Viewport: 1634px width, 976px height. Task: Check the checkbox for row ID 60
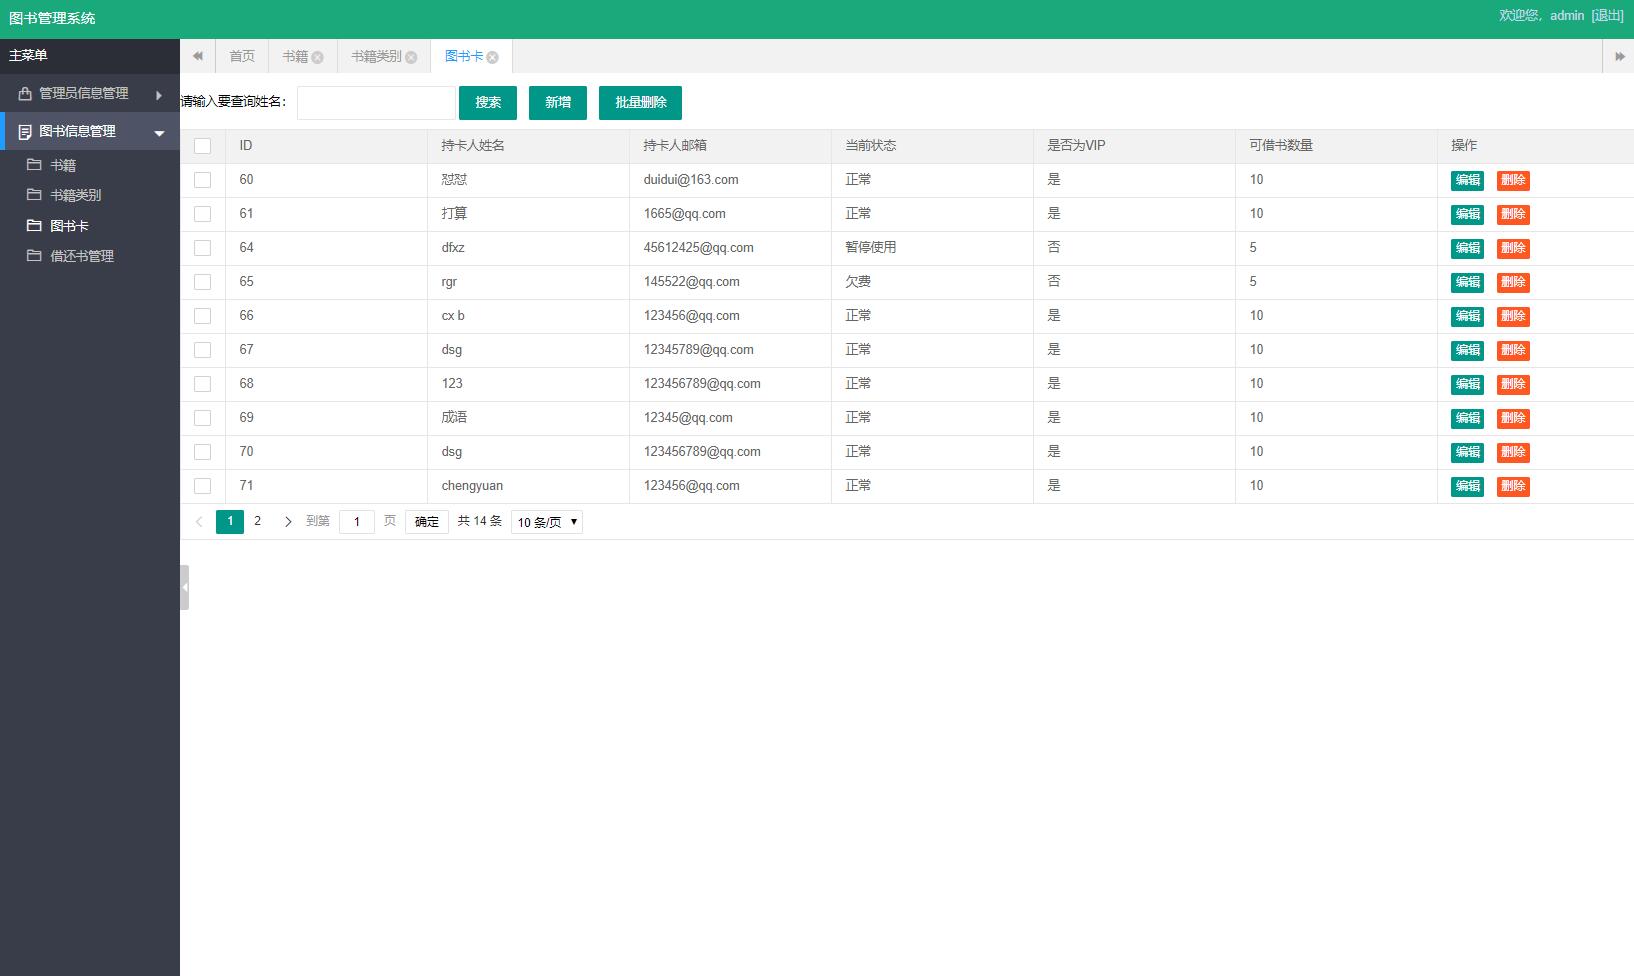click(202, 180)
